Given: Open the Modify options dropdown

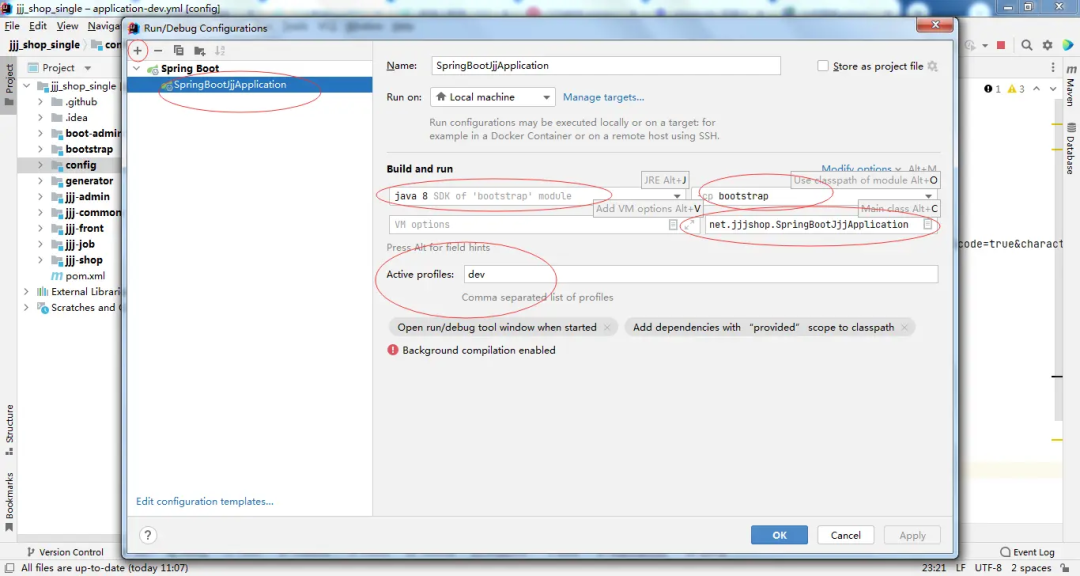Looking at the screenshot, I should coord(860,168).
